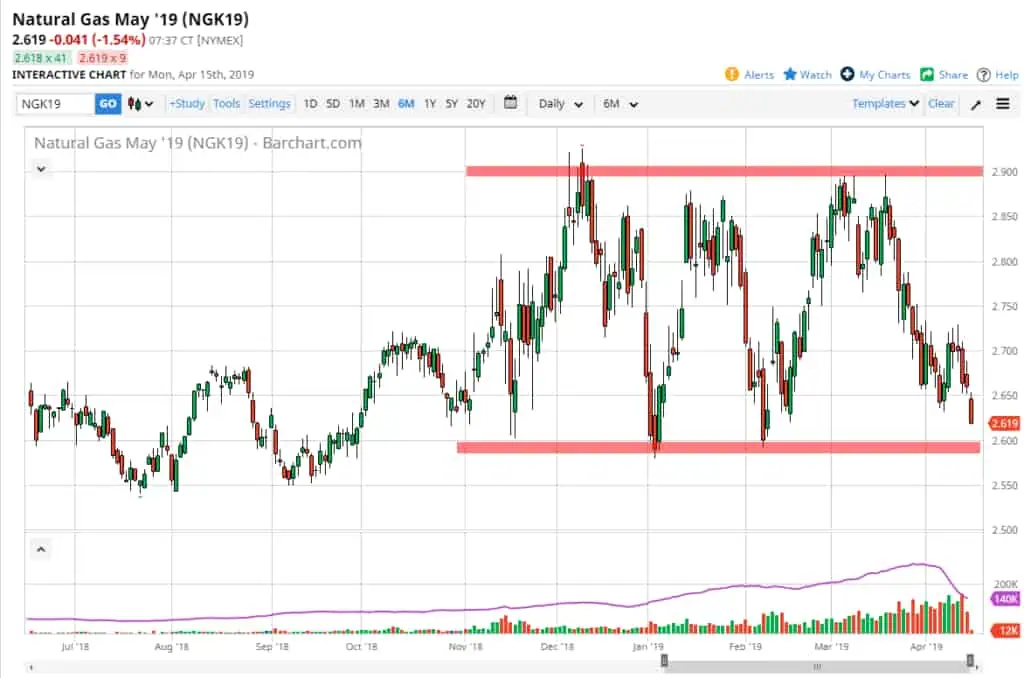Select the 3M range tab
The width and height of the screenshot is (1024, 678).
point(381,104)
